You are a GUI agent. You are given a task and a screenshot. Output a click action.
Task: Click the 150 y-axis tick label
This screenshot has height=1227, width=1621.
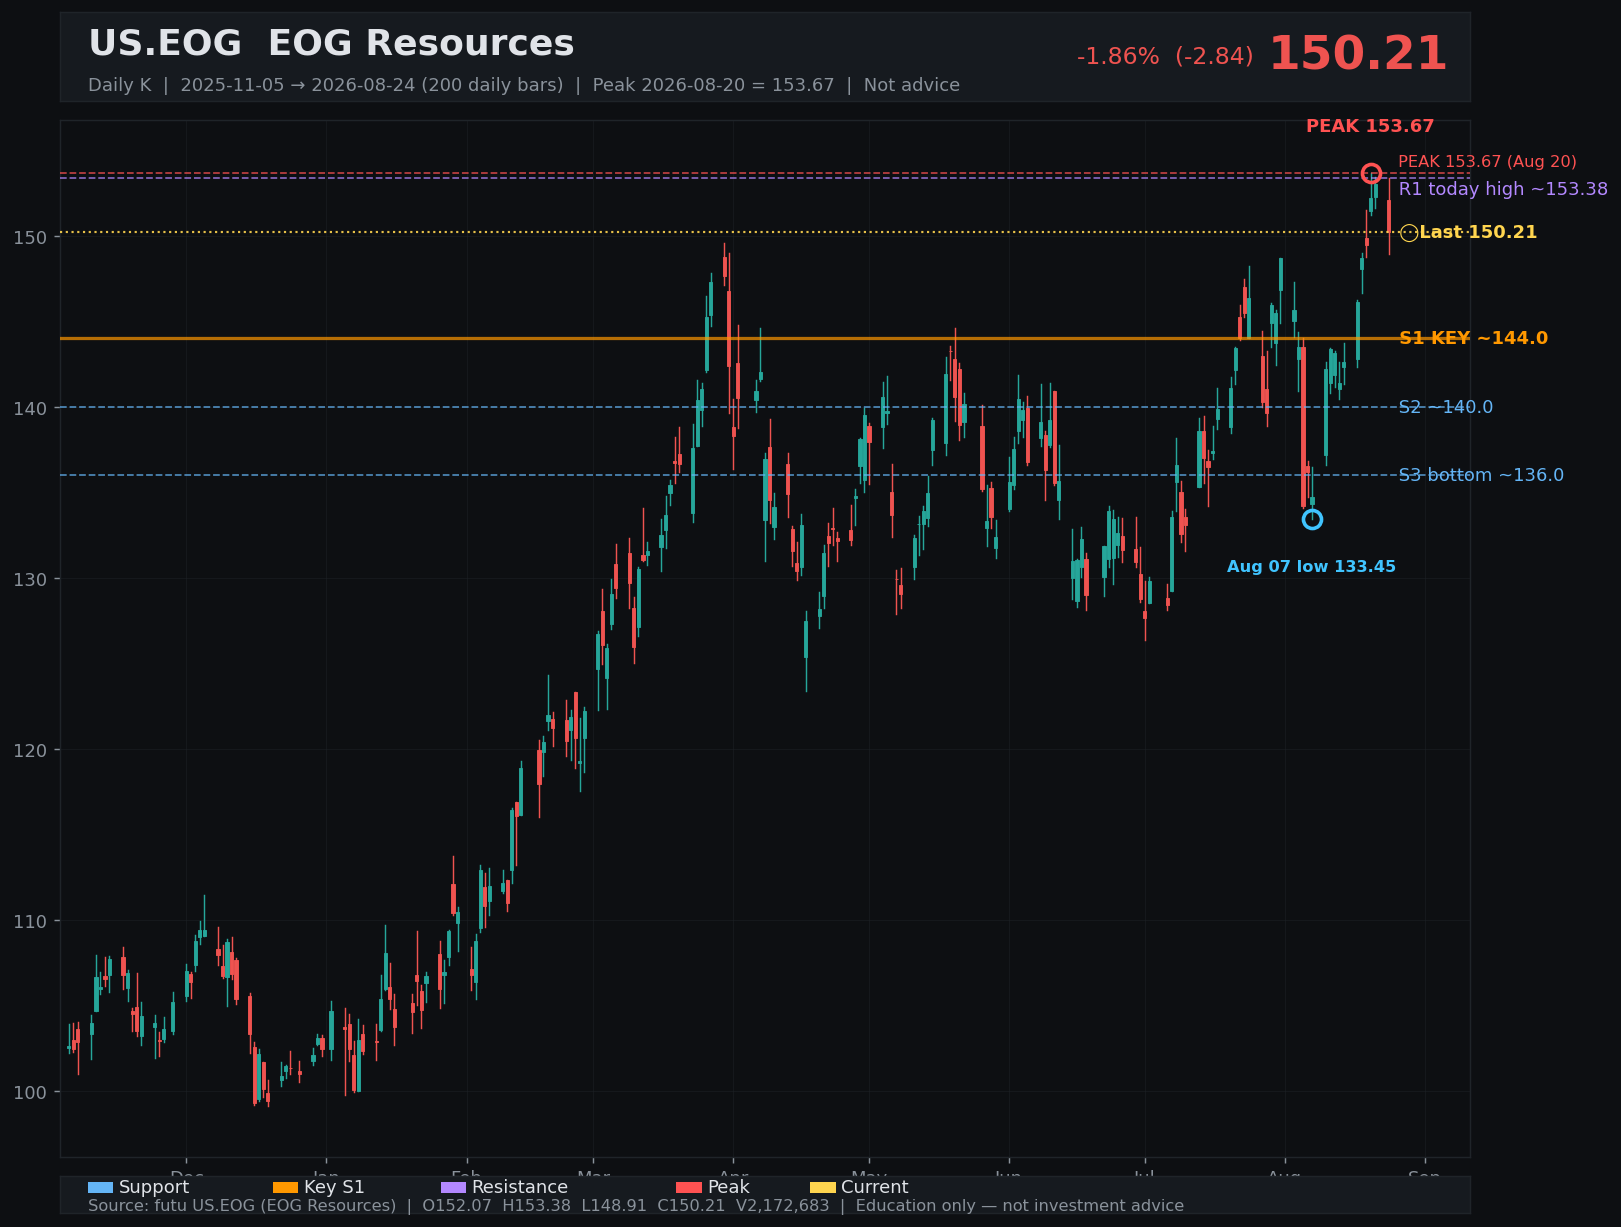(x=30, y=237)
